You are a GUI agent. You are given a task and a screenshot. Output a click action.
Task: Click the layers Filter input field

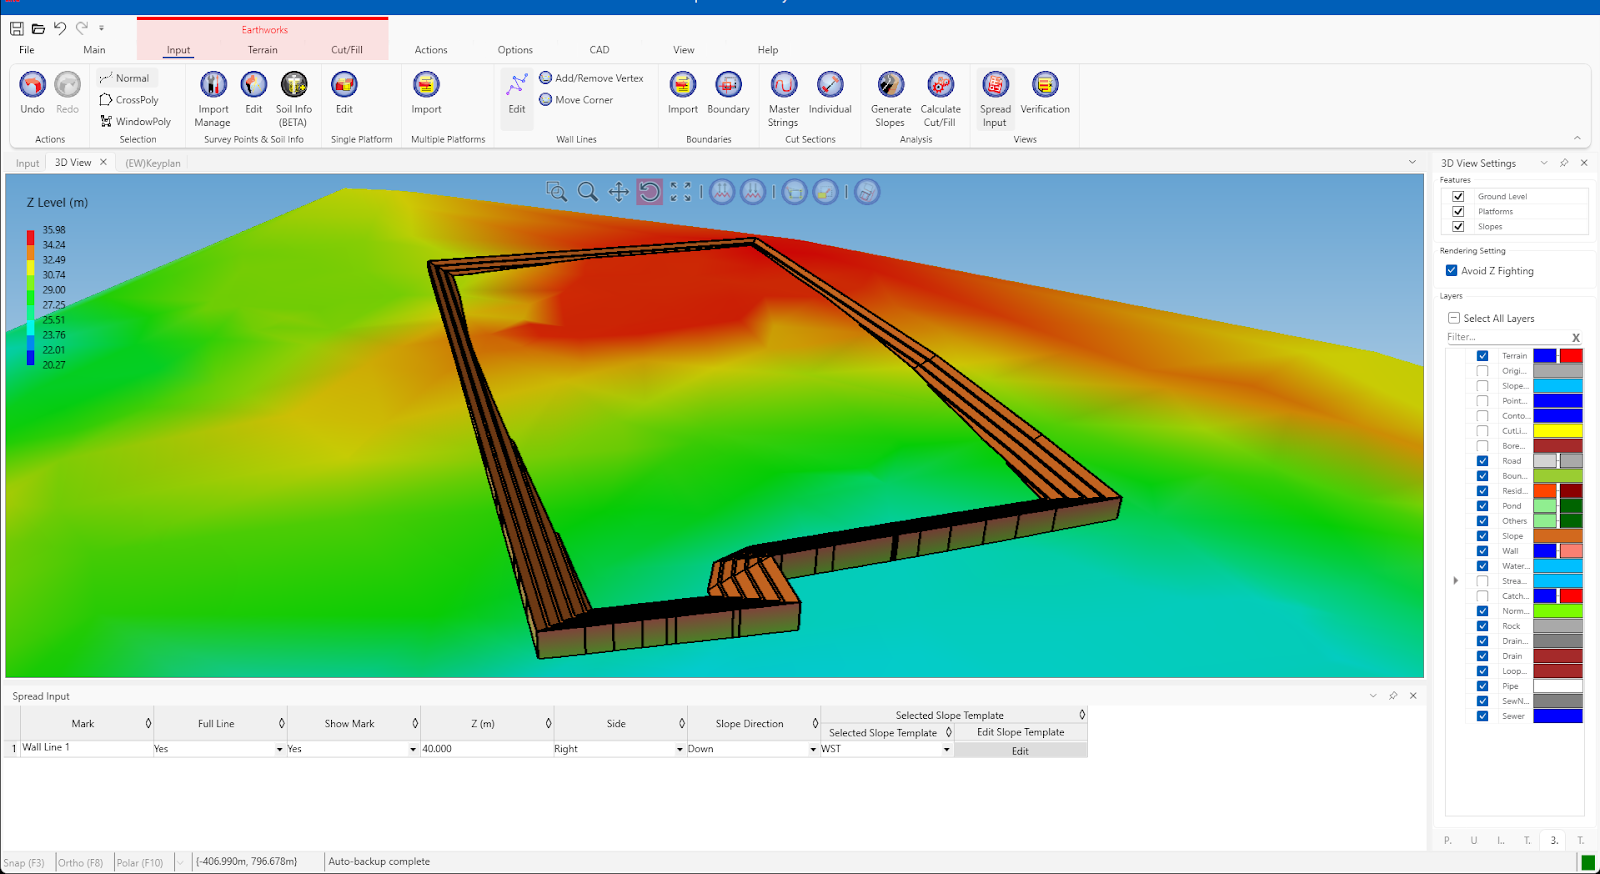coord(1508,337)
